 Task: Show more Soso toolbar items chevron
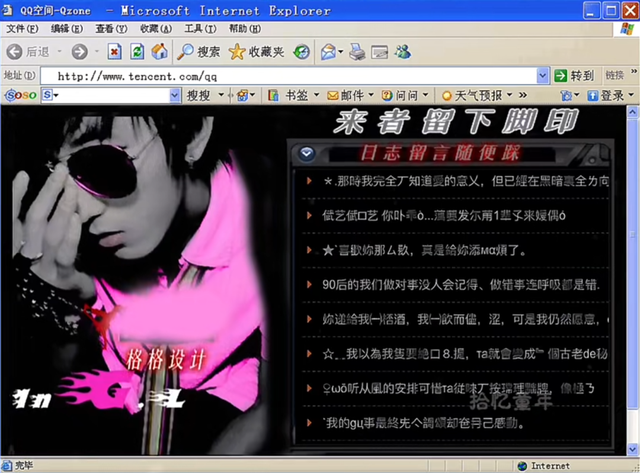point(523,95)
